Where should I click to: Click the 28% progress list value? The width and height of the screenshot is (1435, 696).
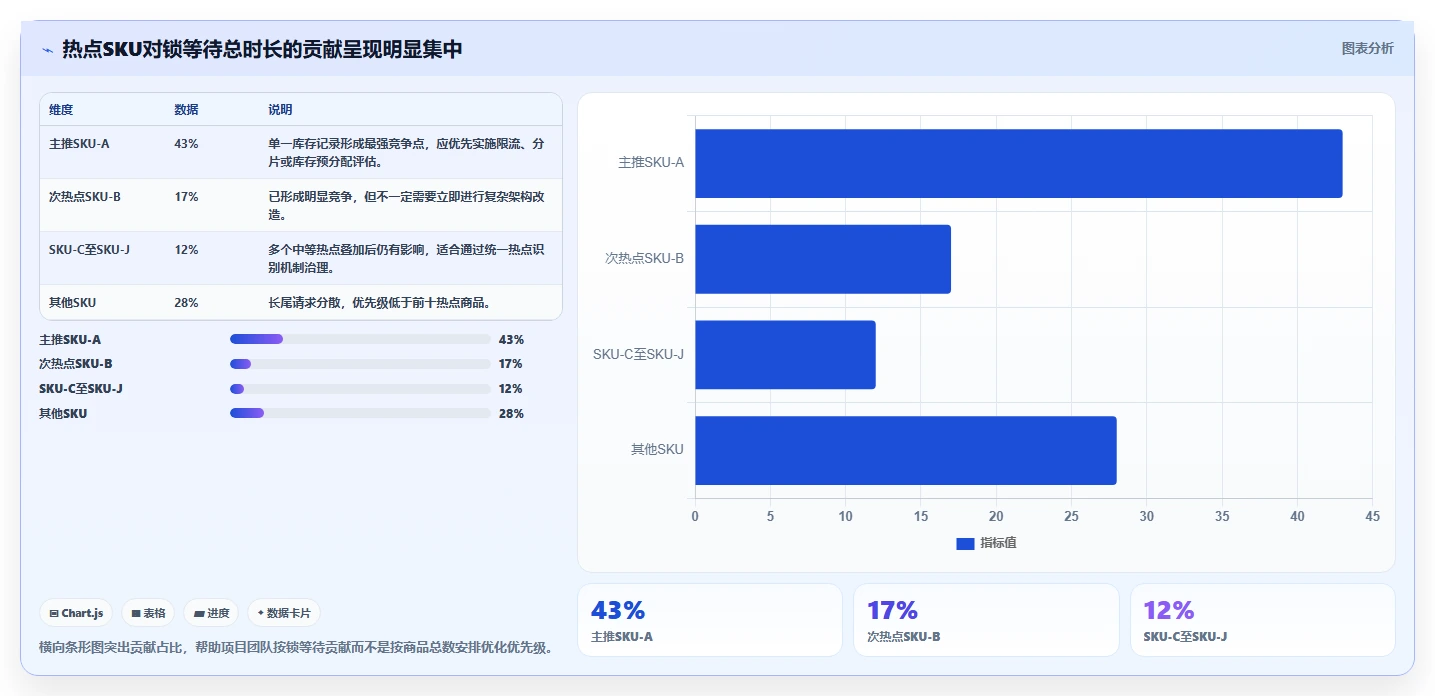tap(511, 413)
